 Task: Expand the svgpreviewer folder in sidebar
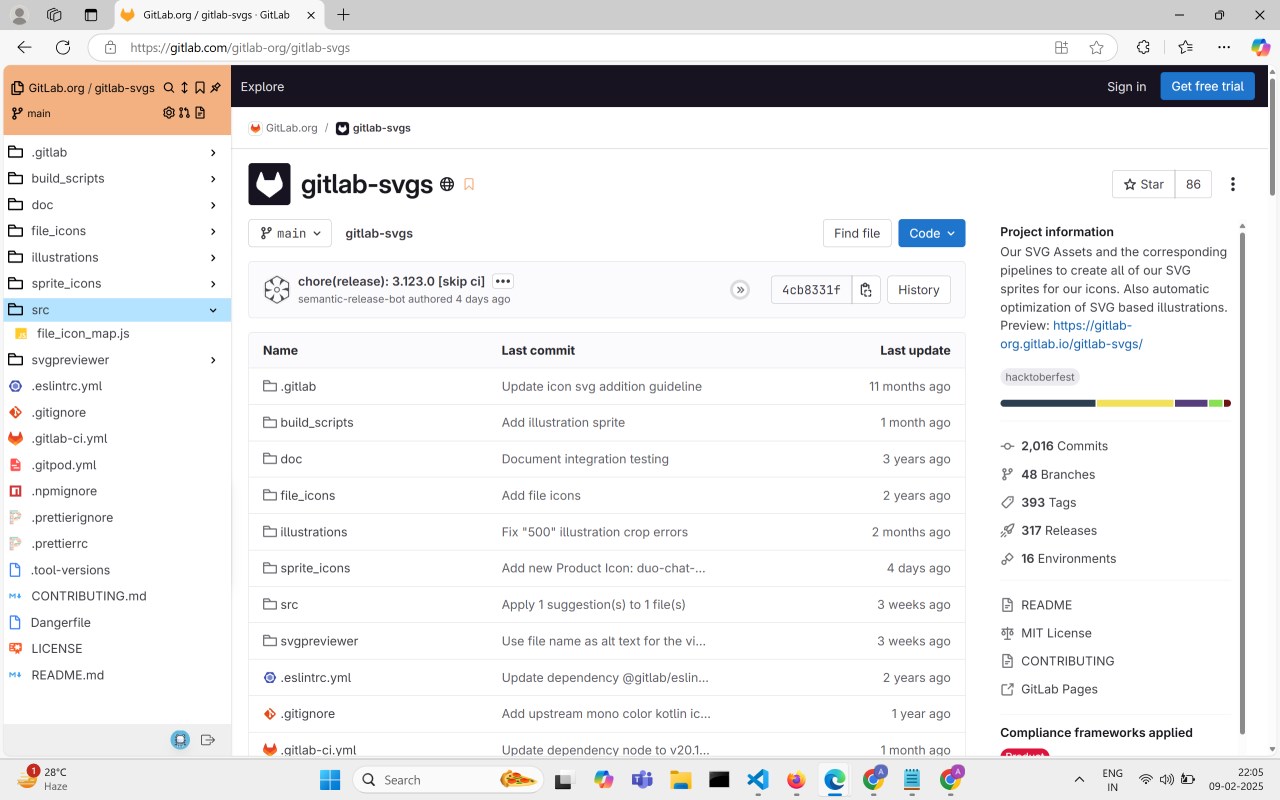213,360
